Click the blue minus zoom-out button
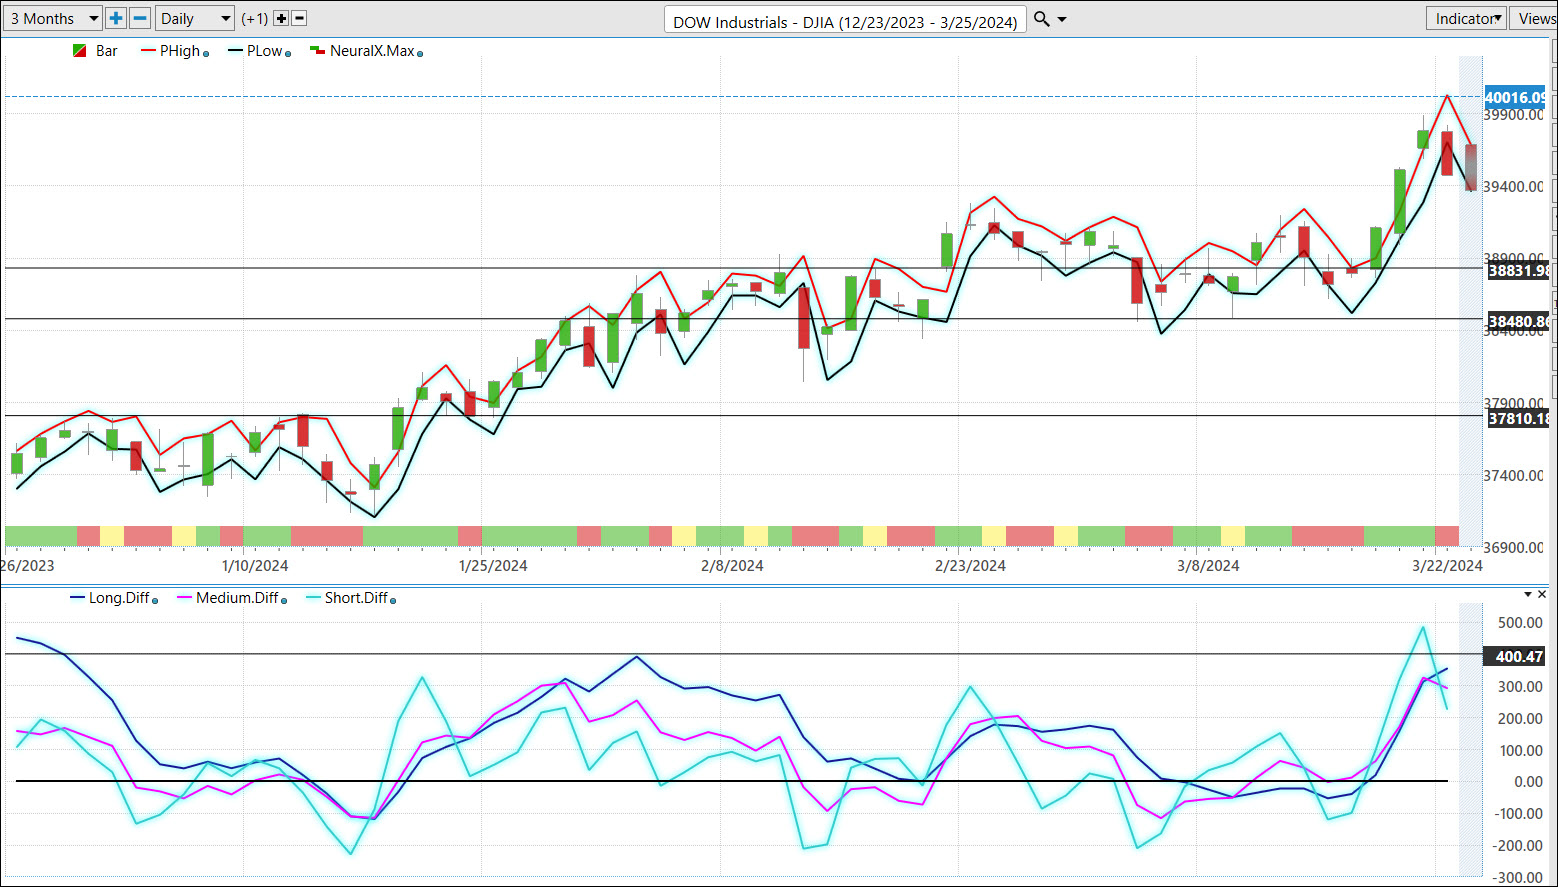 (x=140, y=18)
